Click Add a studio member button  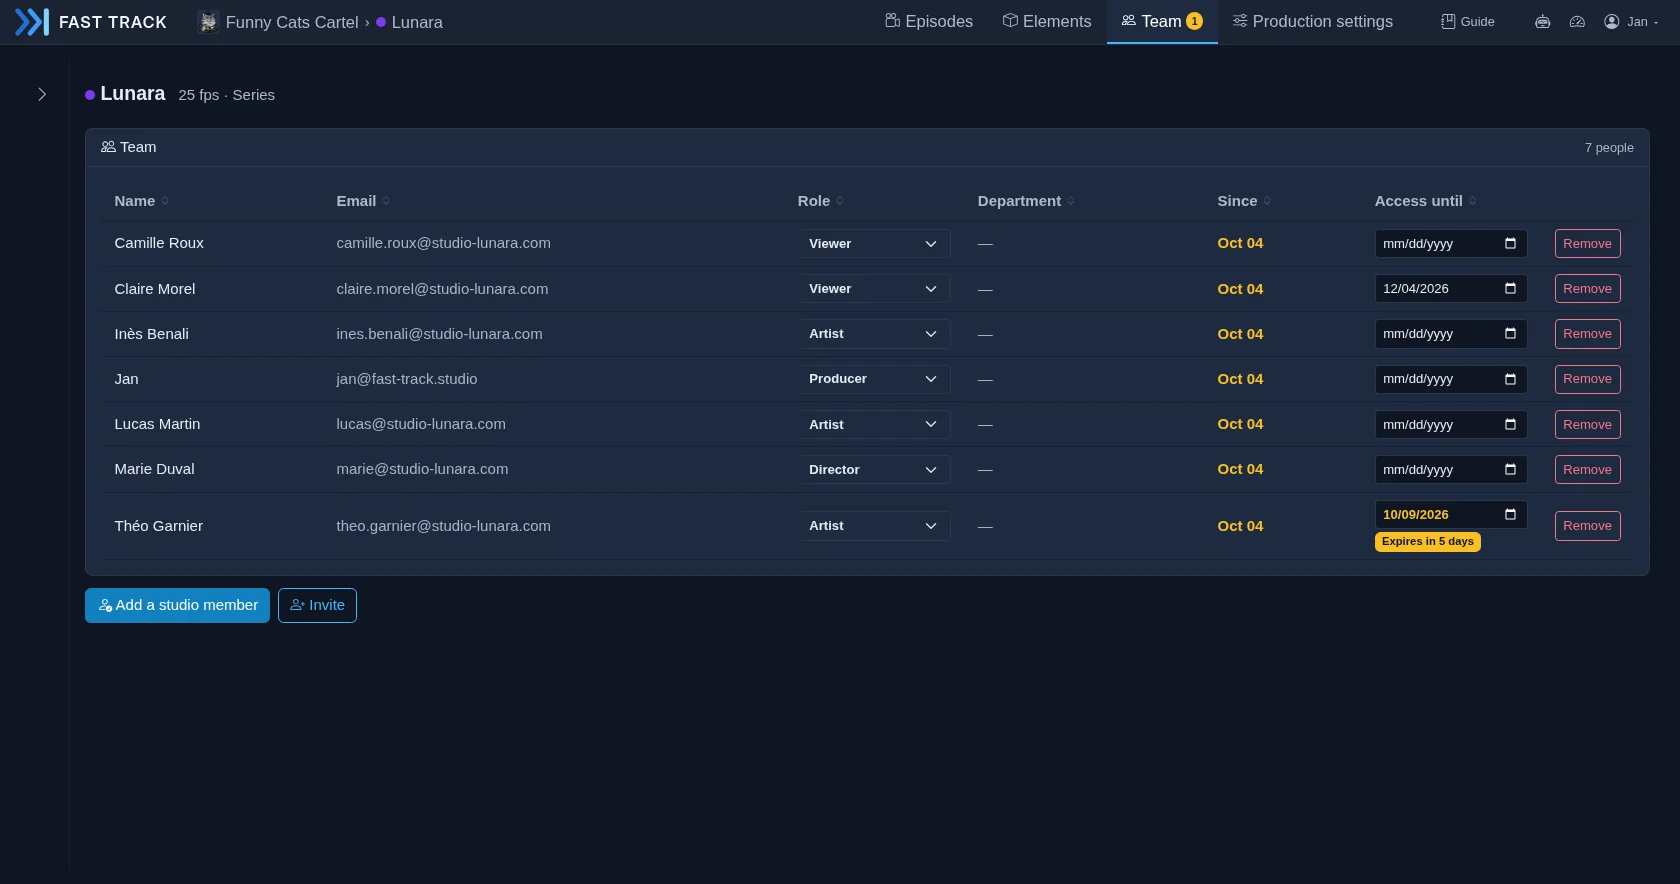(177, 605)
